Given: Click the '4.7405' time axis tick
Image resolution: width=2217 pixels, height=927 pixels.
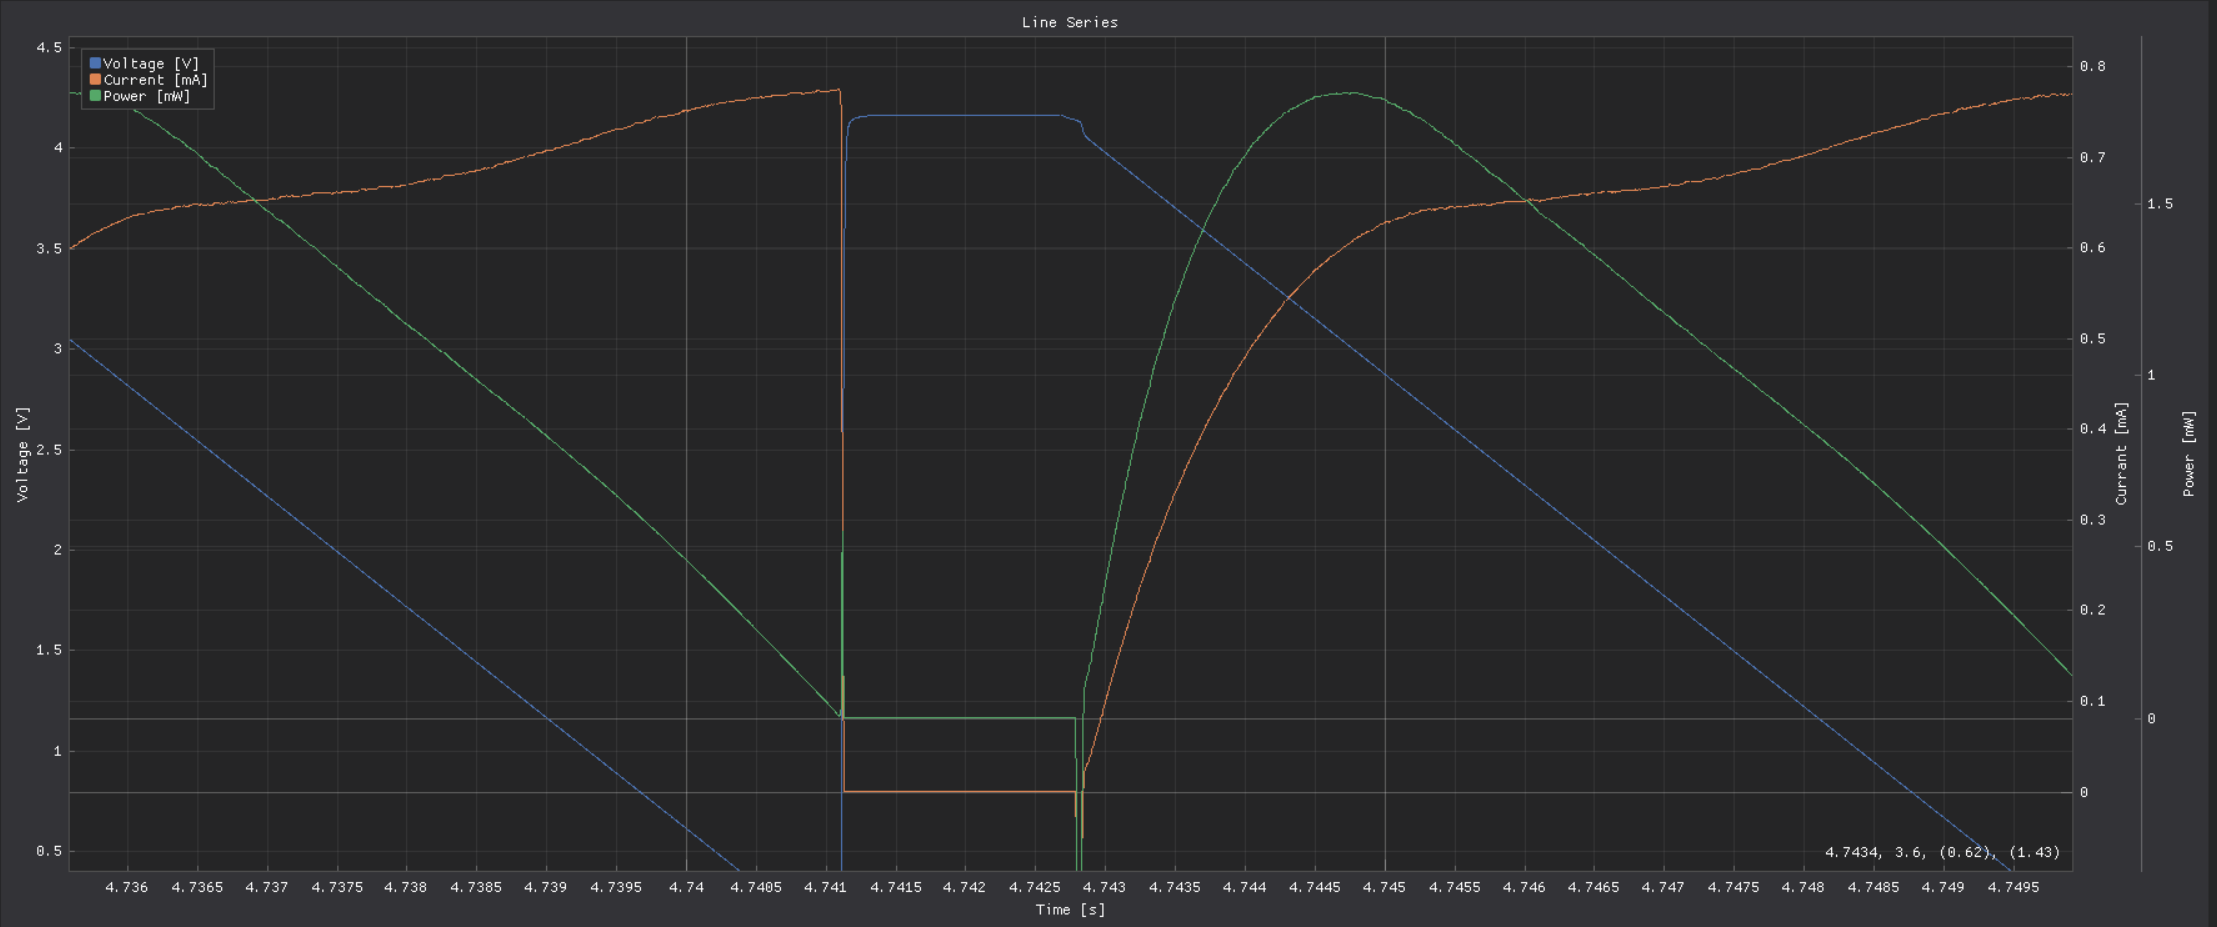Looking at the screenshot, I should click(756, 887).
